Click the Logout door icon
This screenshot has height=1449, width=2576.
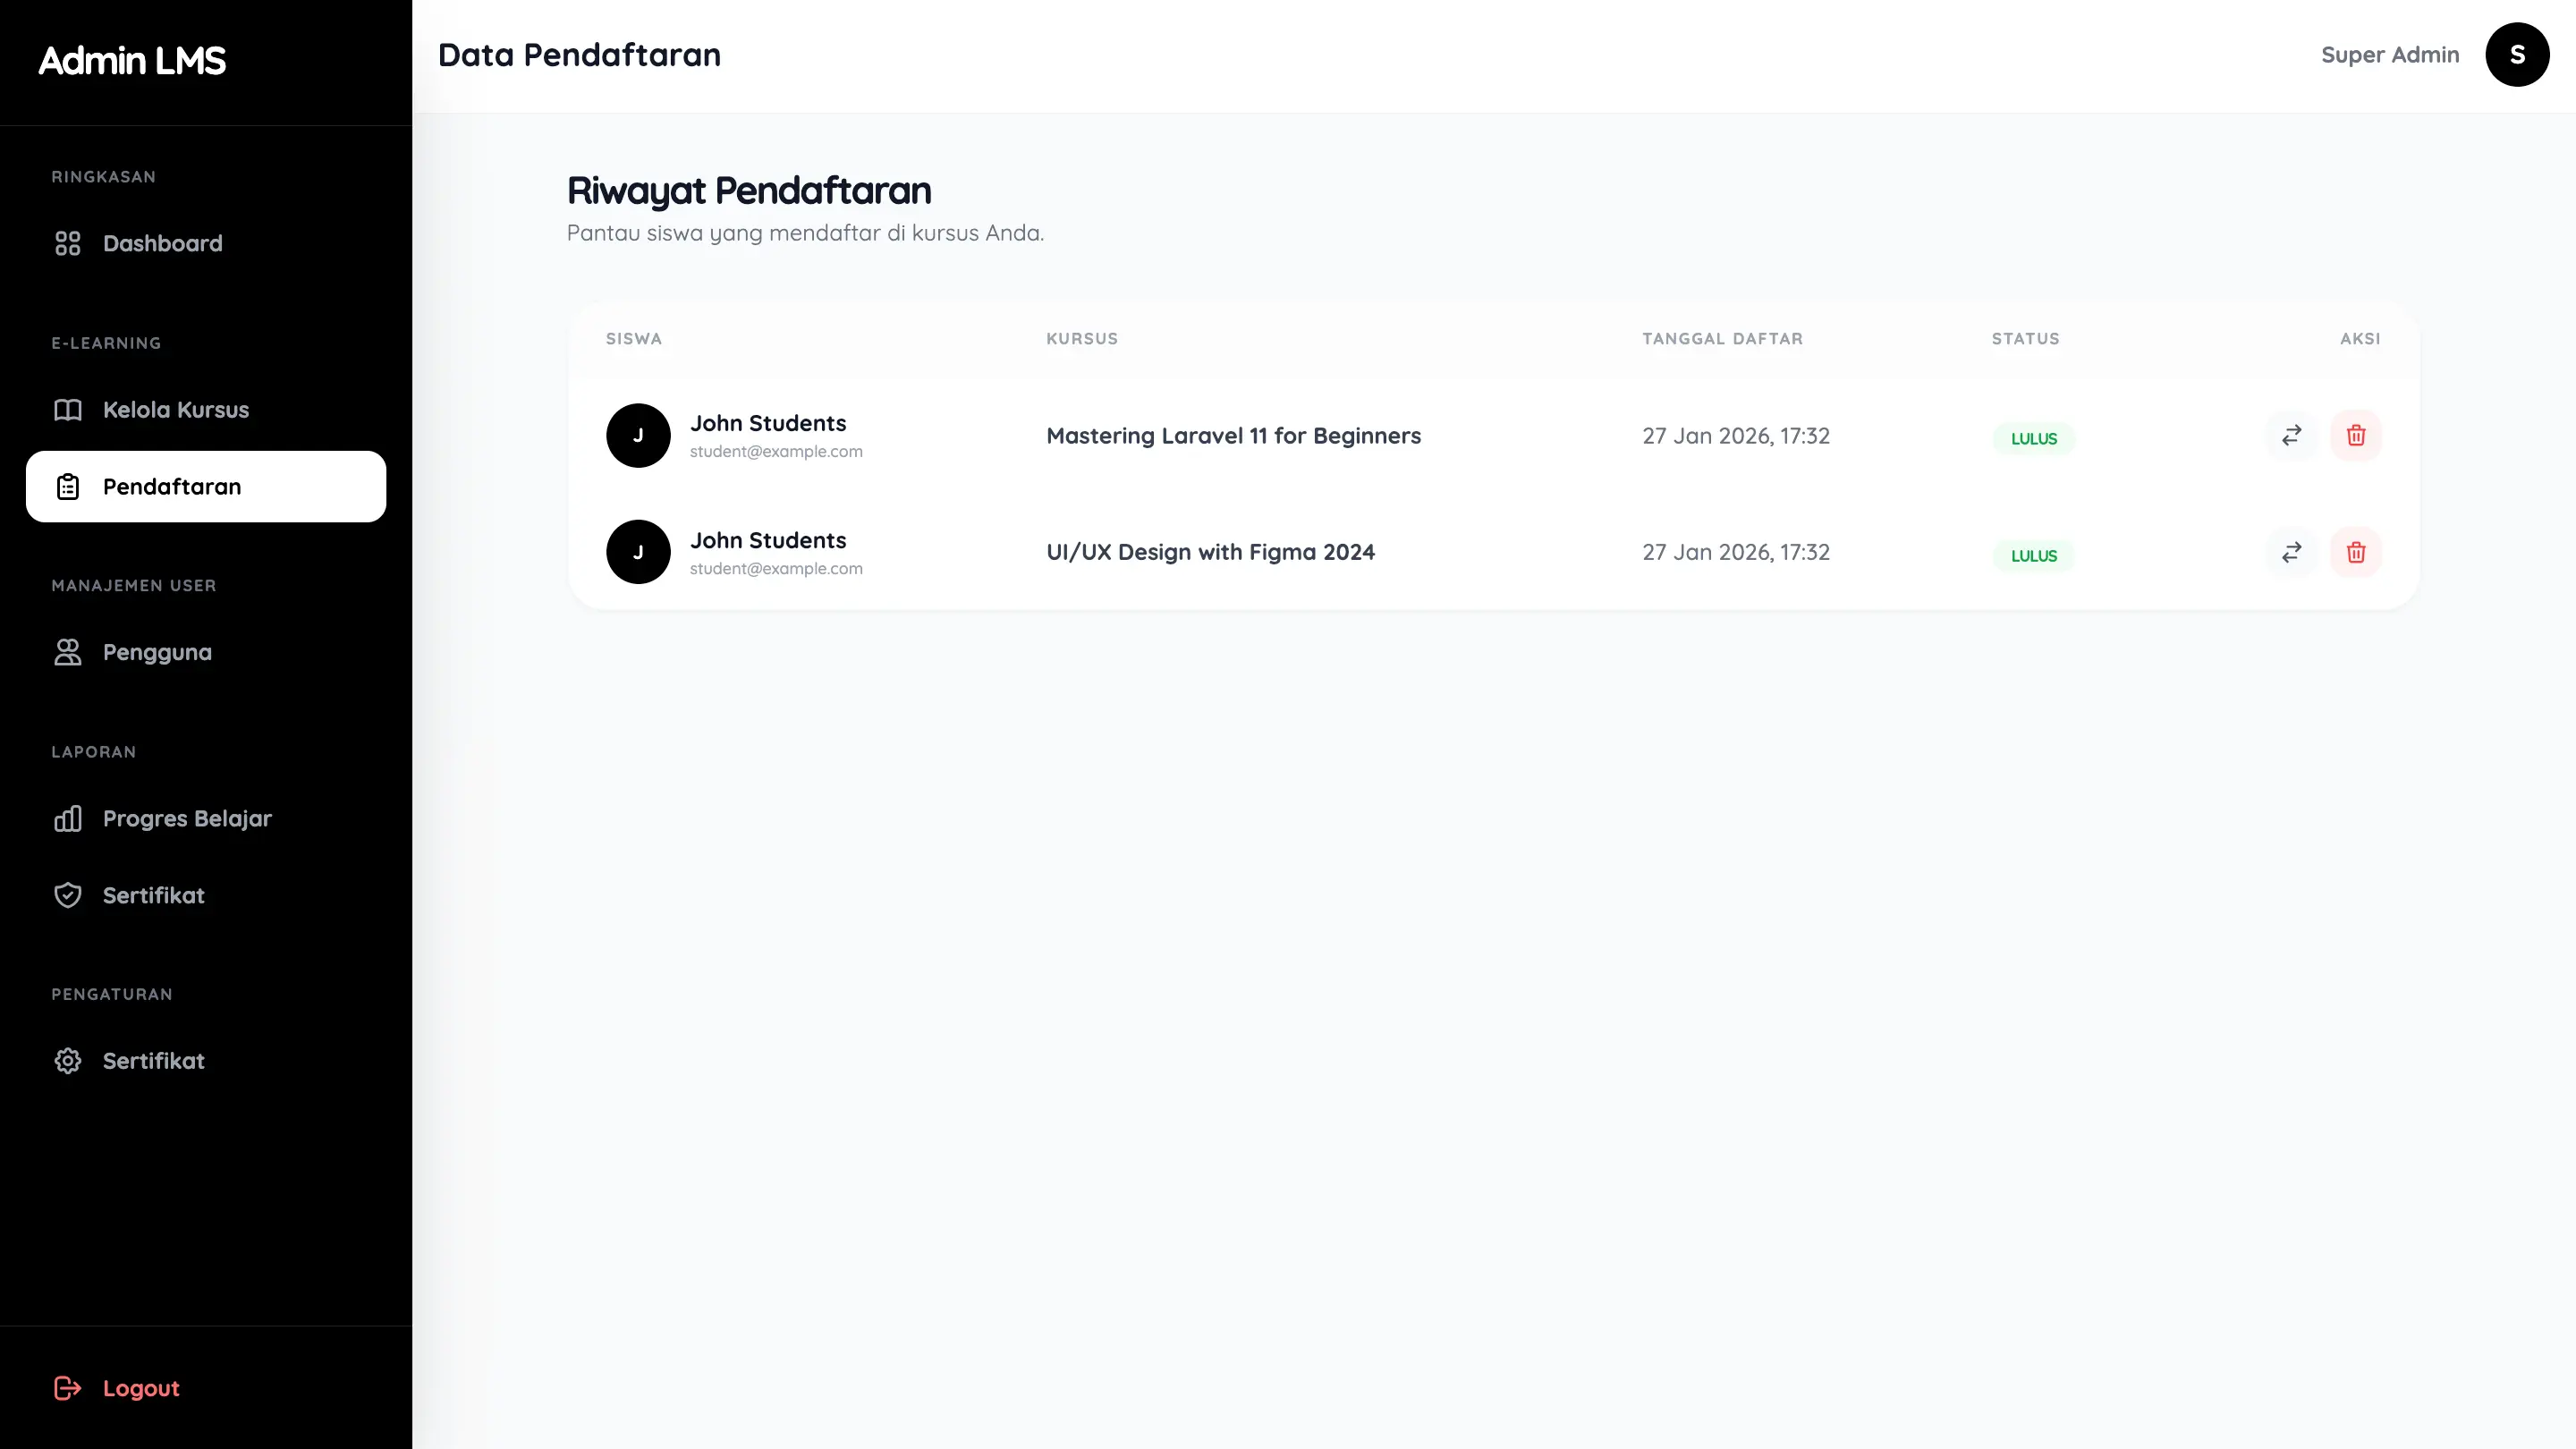(67, 1388)
